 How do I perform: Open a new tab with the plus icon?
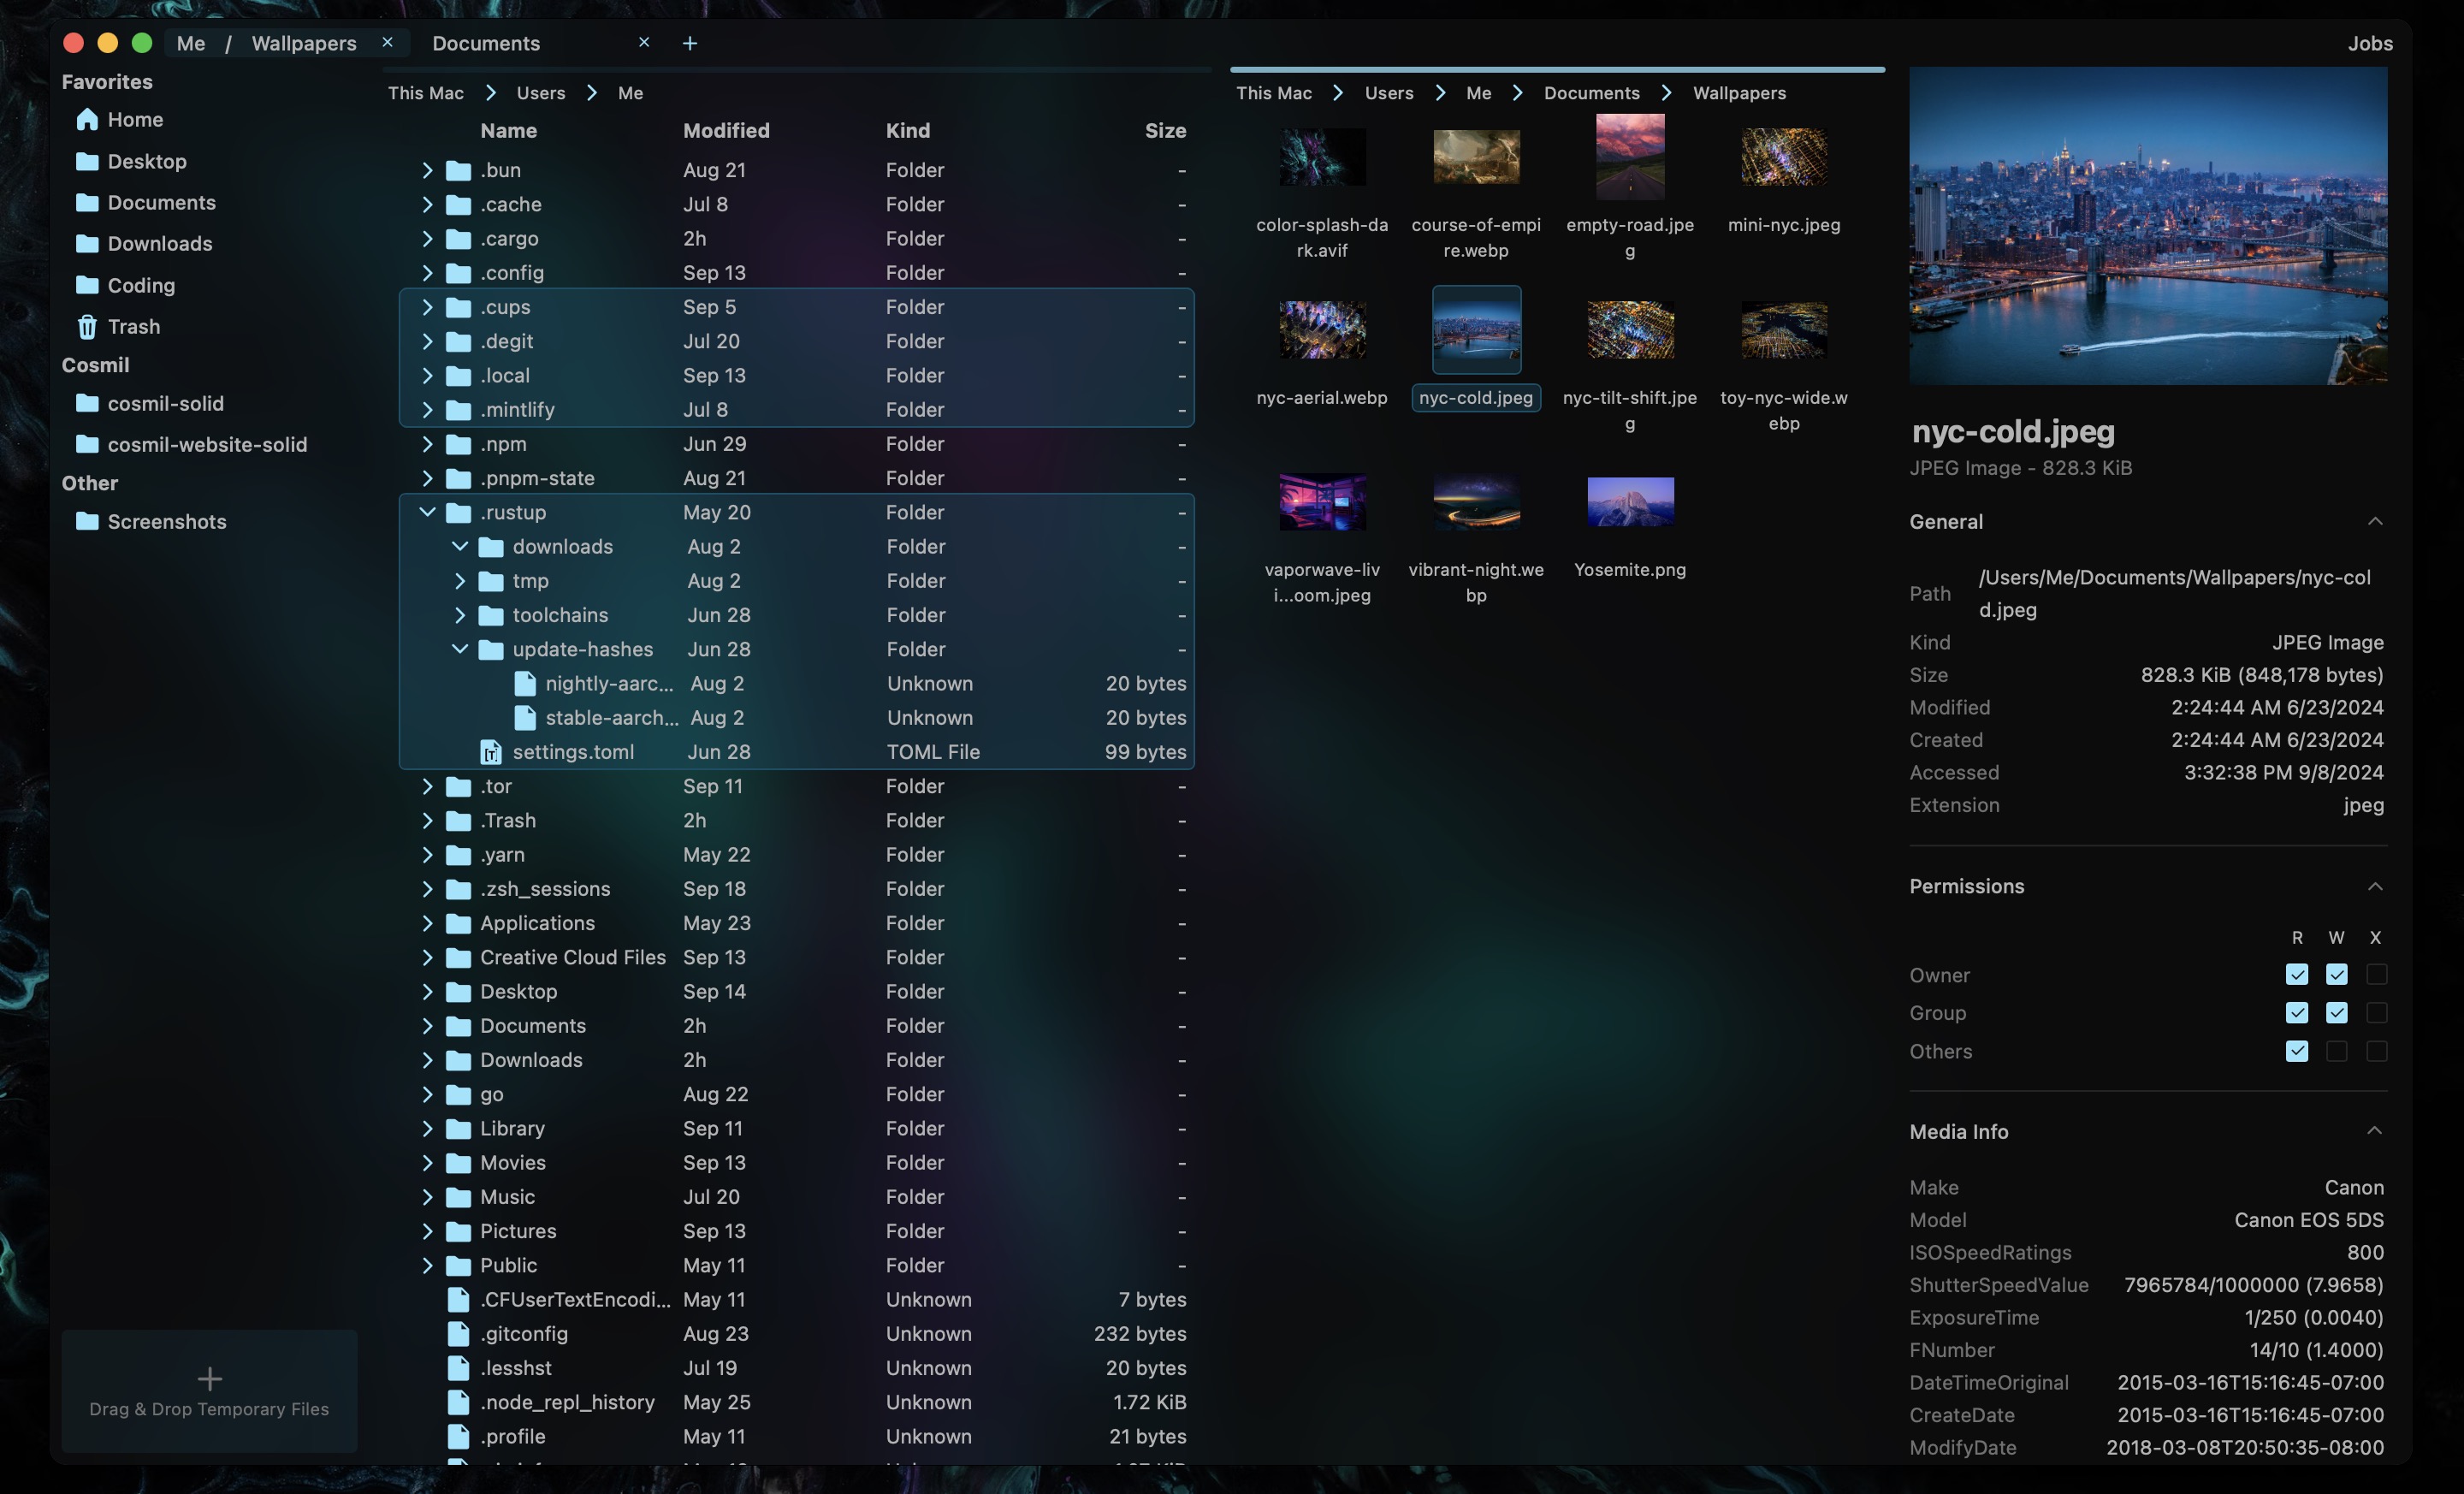[x=689, y=43]
